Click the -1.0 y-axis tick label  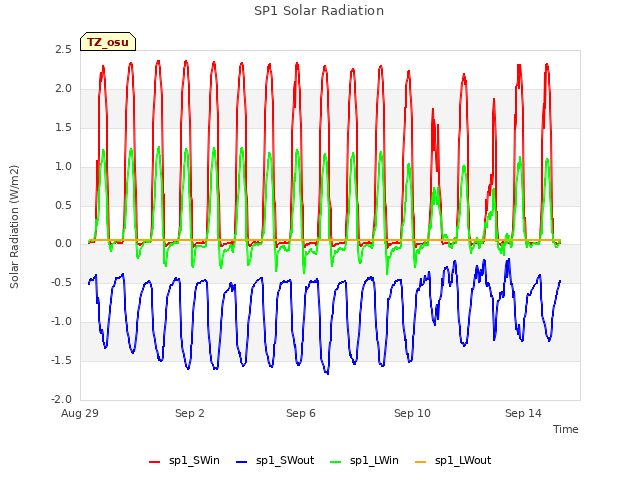click(x=61, y=322)
